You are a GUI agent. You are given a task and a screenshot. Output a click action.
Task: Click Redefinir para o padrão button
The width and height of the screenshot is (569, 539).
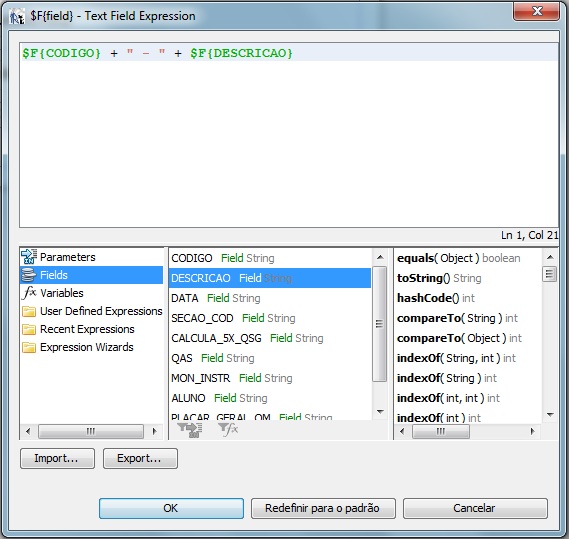323,508
